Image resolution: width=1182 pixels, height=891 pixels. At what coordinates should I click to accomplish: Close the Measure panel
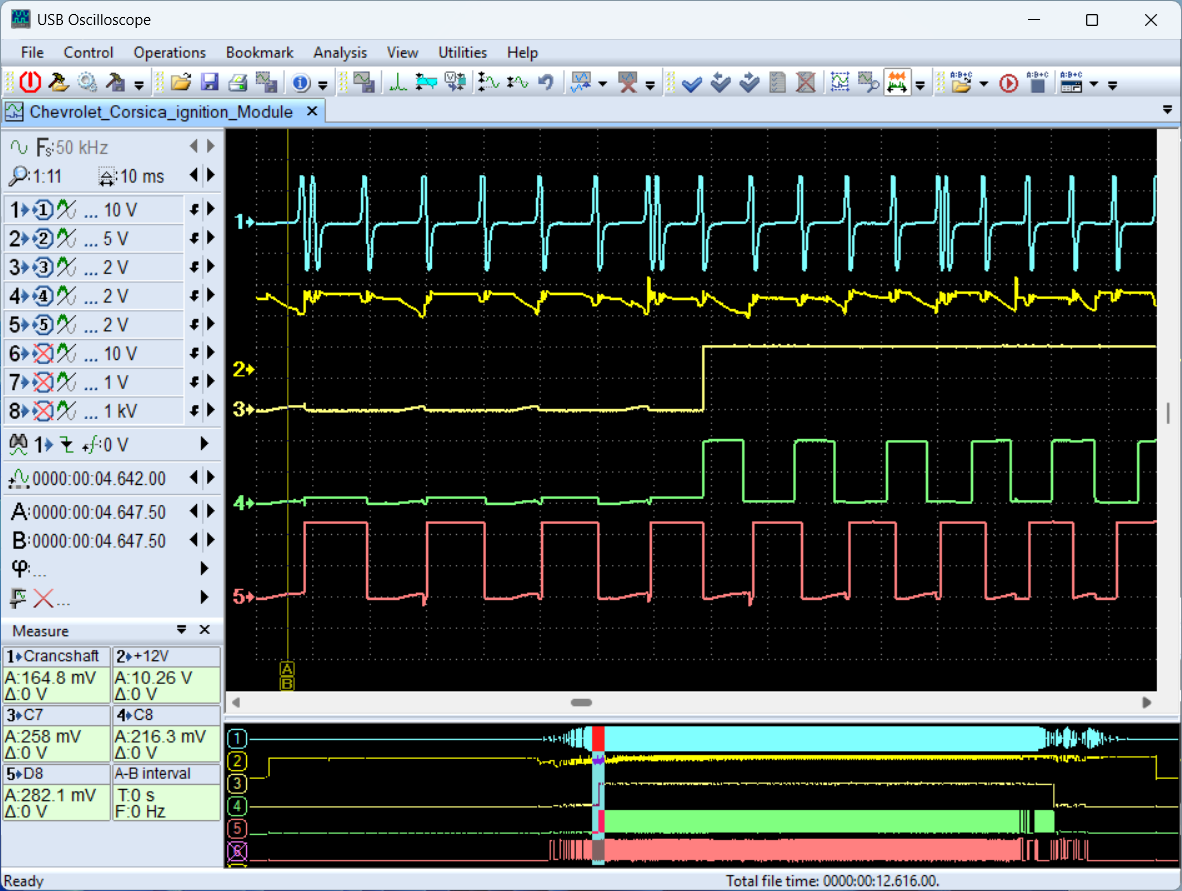point(204,629)
